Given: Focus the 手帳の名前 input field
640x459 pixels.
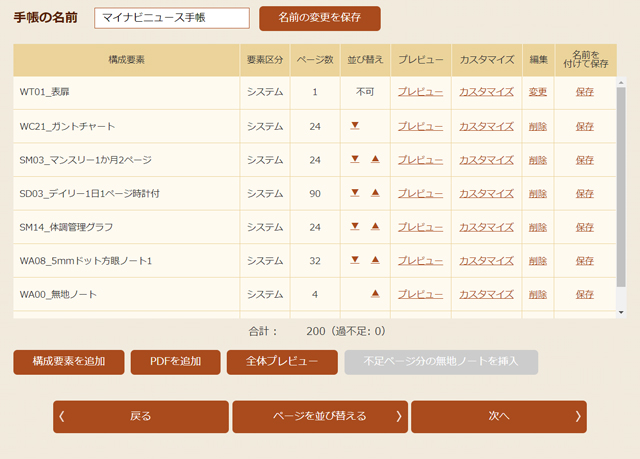Looking at the screenshot, I should (172, 18).
